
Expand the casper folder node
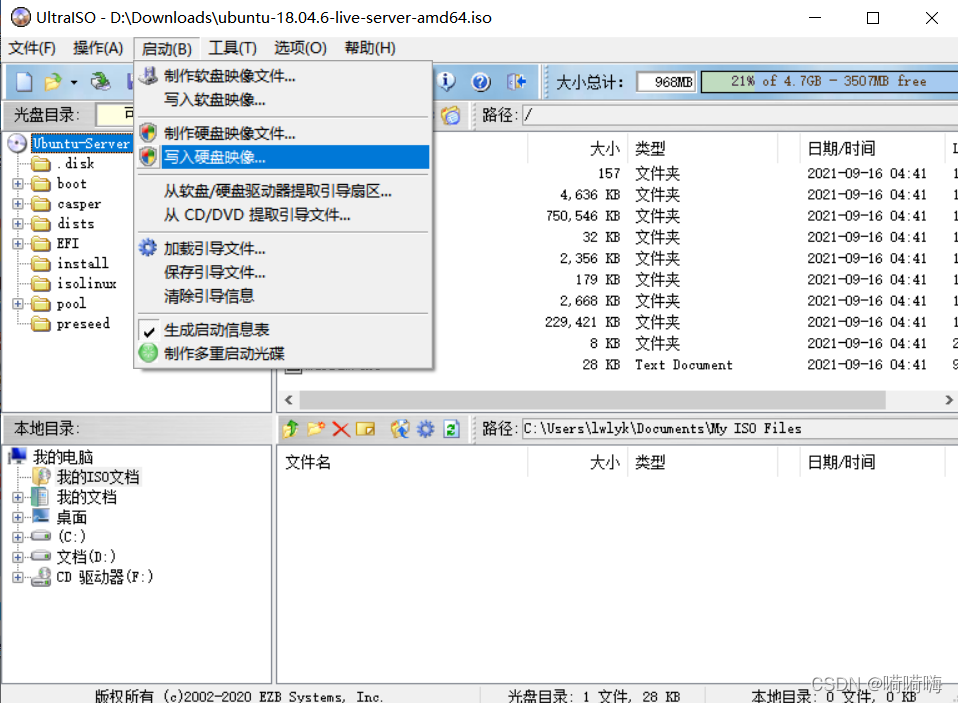click(18, 203)
